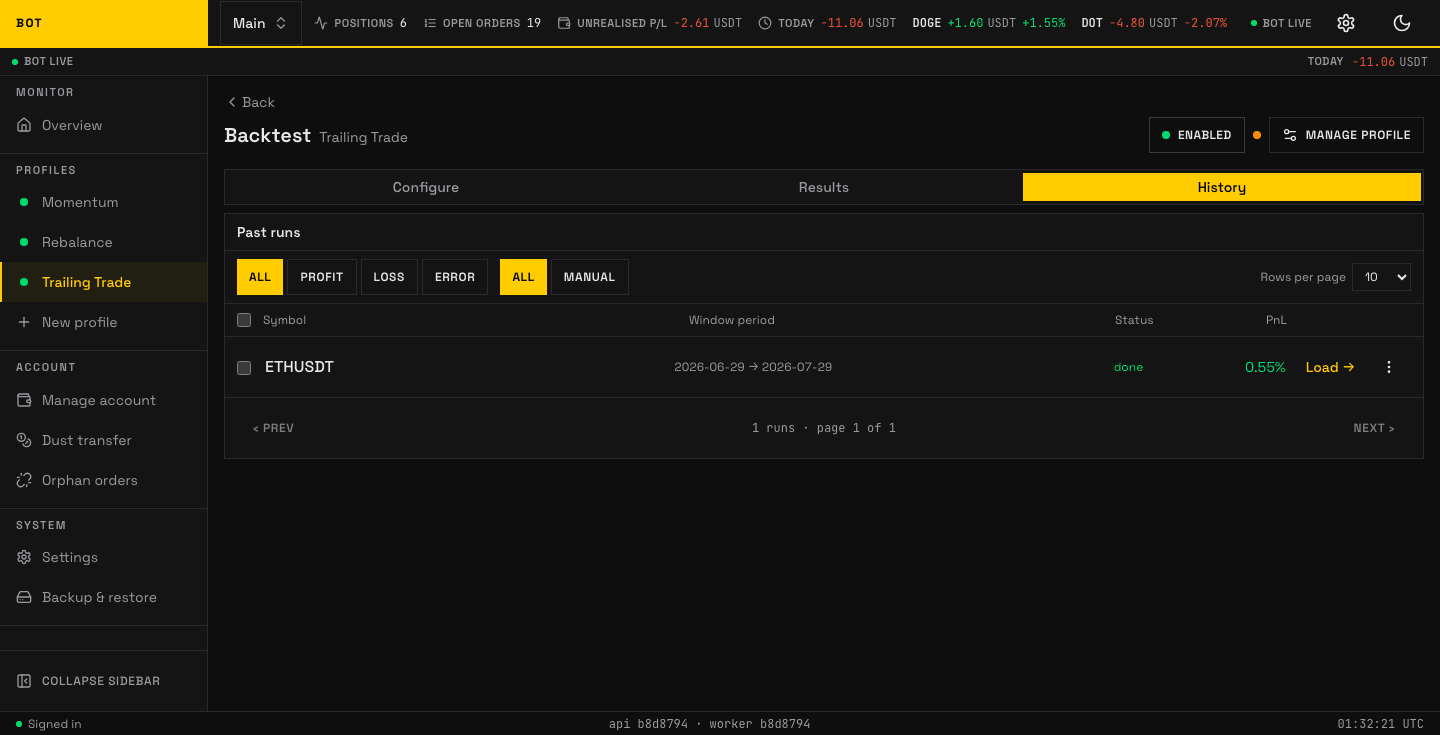
Task: Check the ETHUSDT row checkbox
Action: click(244, 368)
